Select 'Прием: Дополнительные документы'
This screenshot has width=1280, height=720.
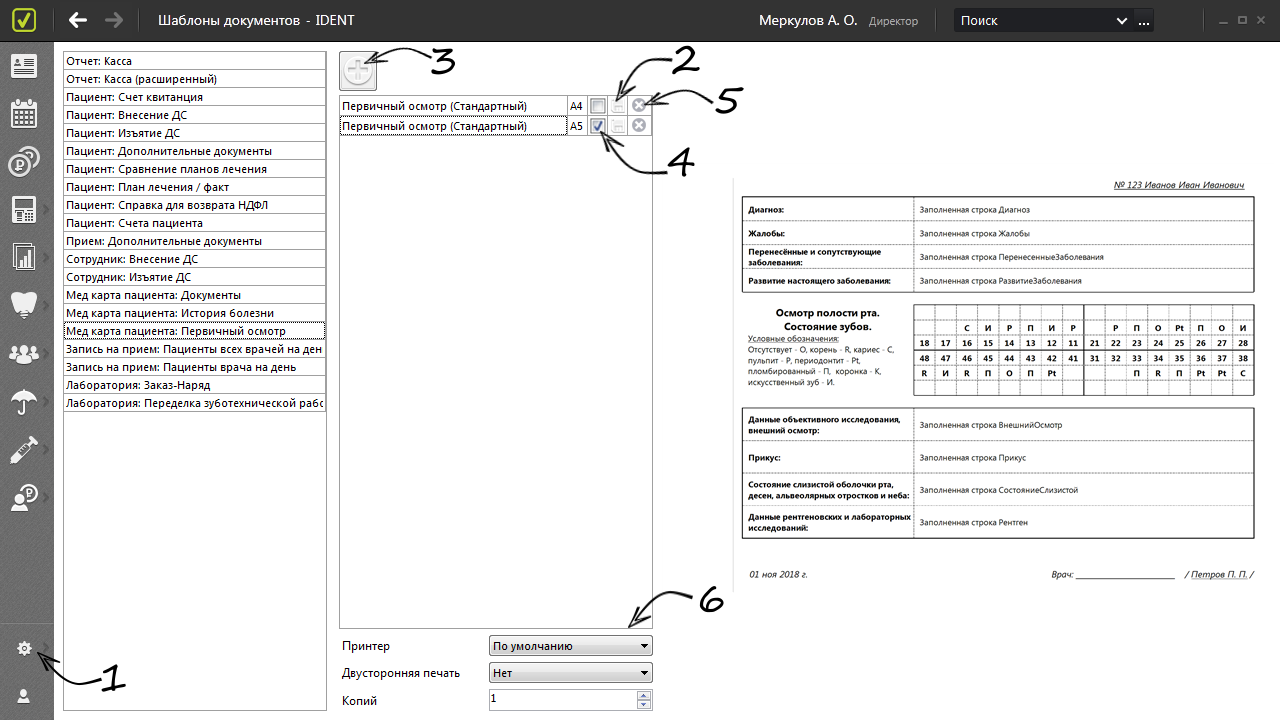(195, 241)
